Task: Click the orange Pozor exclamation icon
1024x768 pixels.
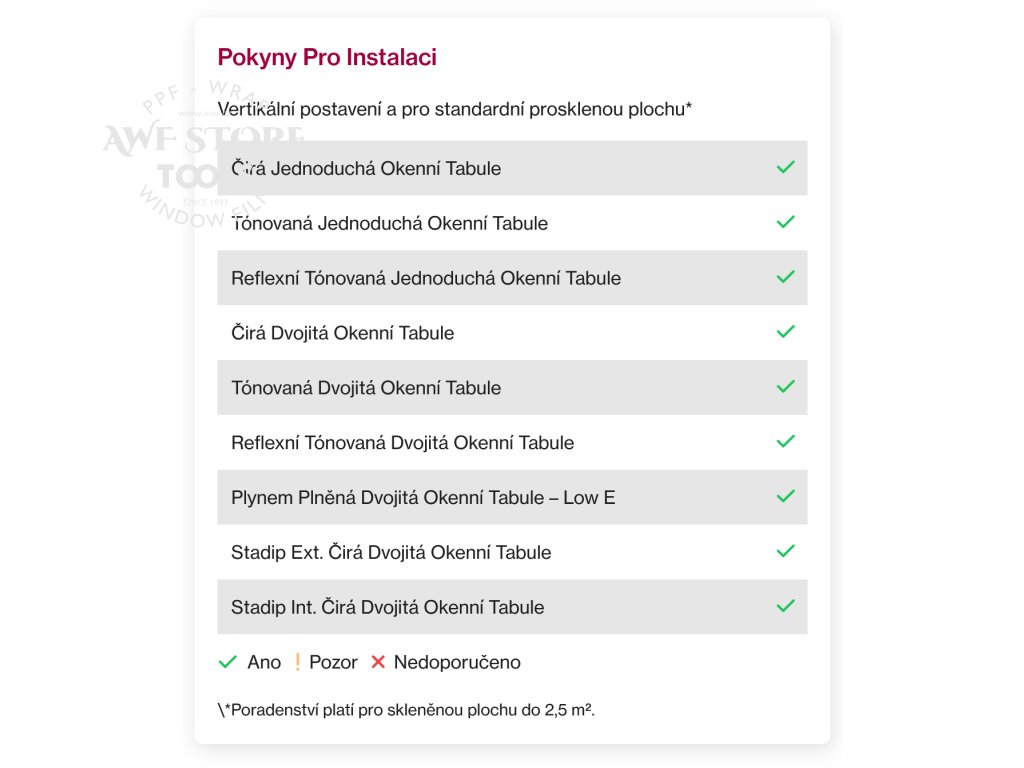Action: [x=297, y=662]
